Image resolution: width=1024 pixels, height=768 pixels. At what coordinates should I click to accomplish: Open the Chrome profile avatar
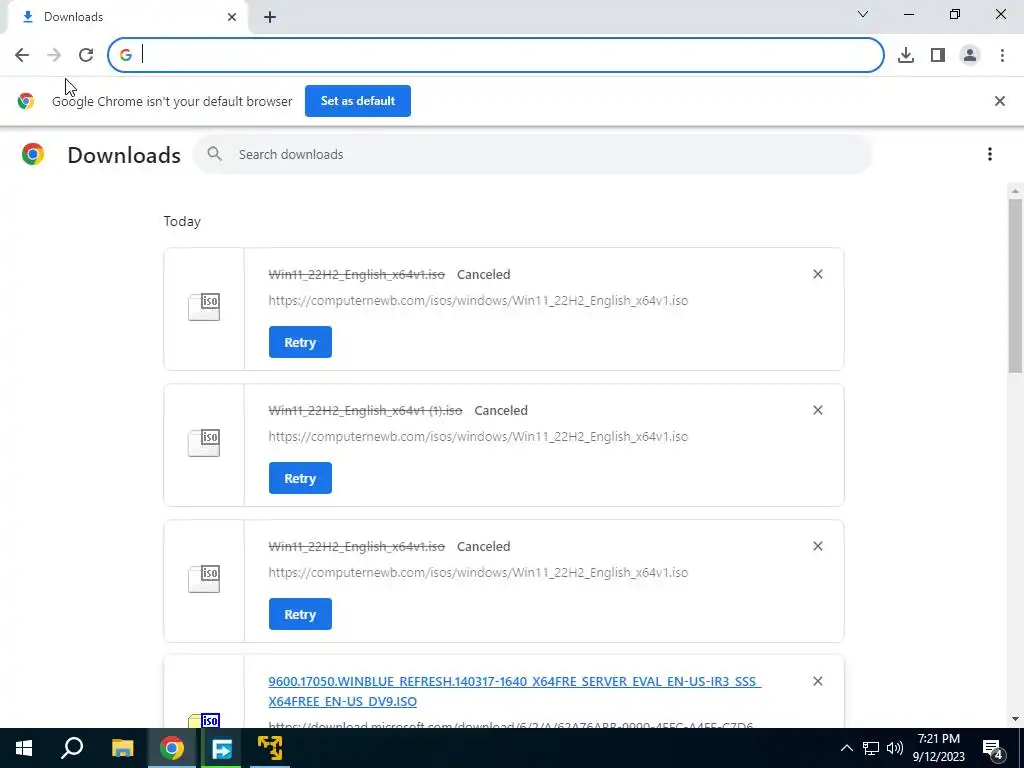970,55
